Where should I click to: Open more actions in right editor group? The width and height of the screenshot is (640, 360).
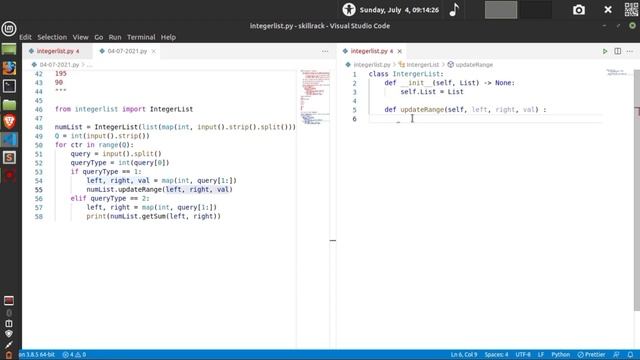[630, 51]
